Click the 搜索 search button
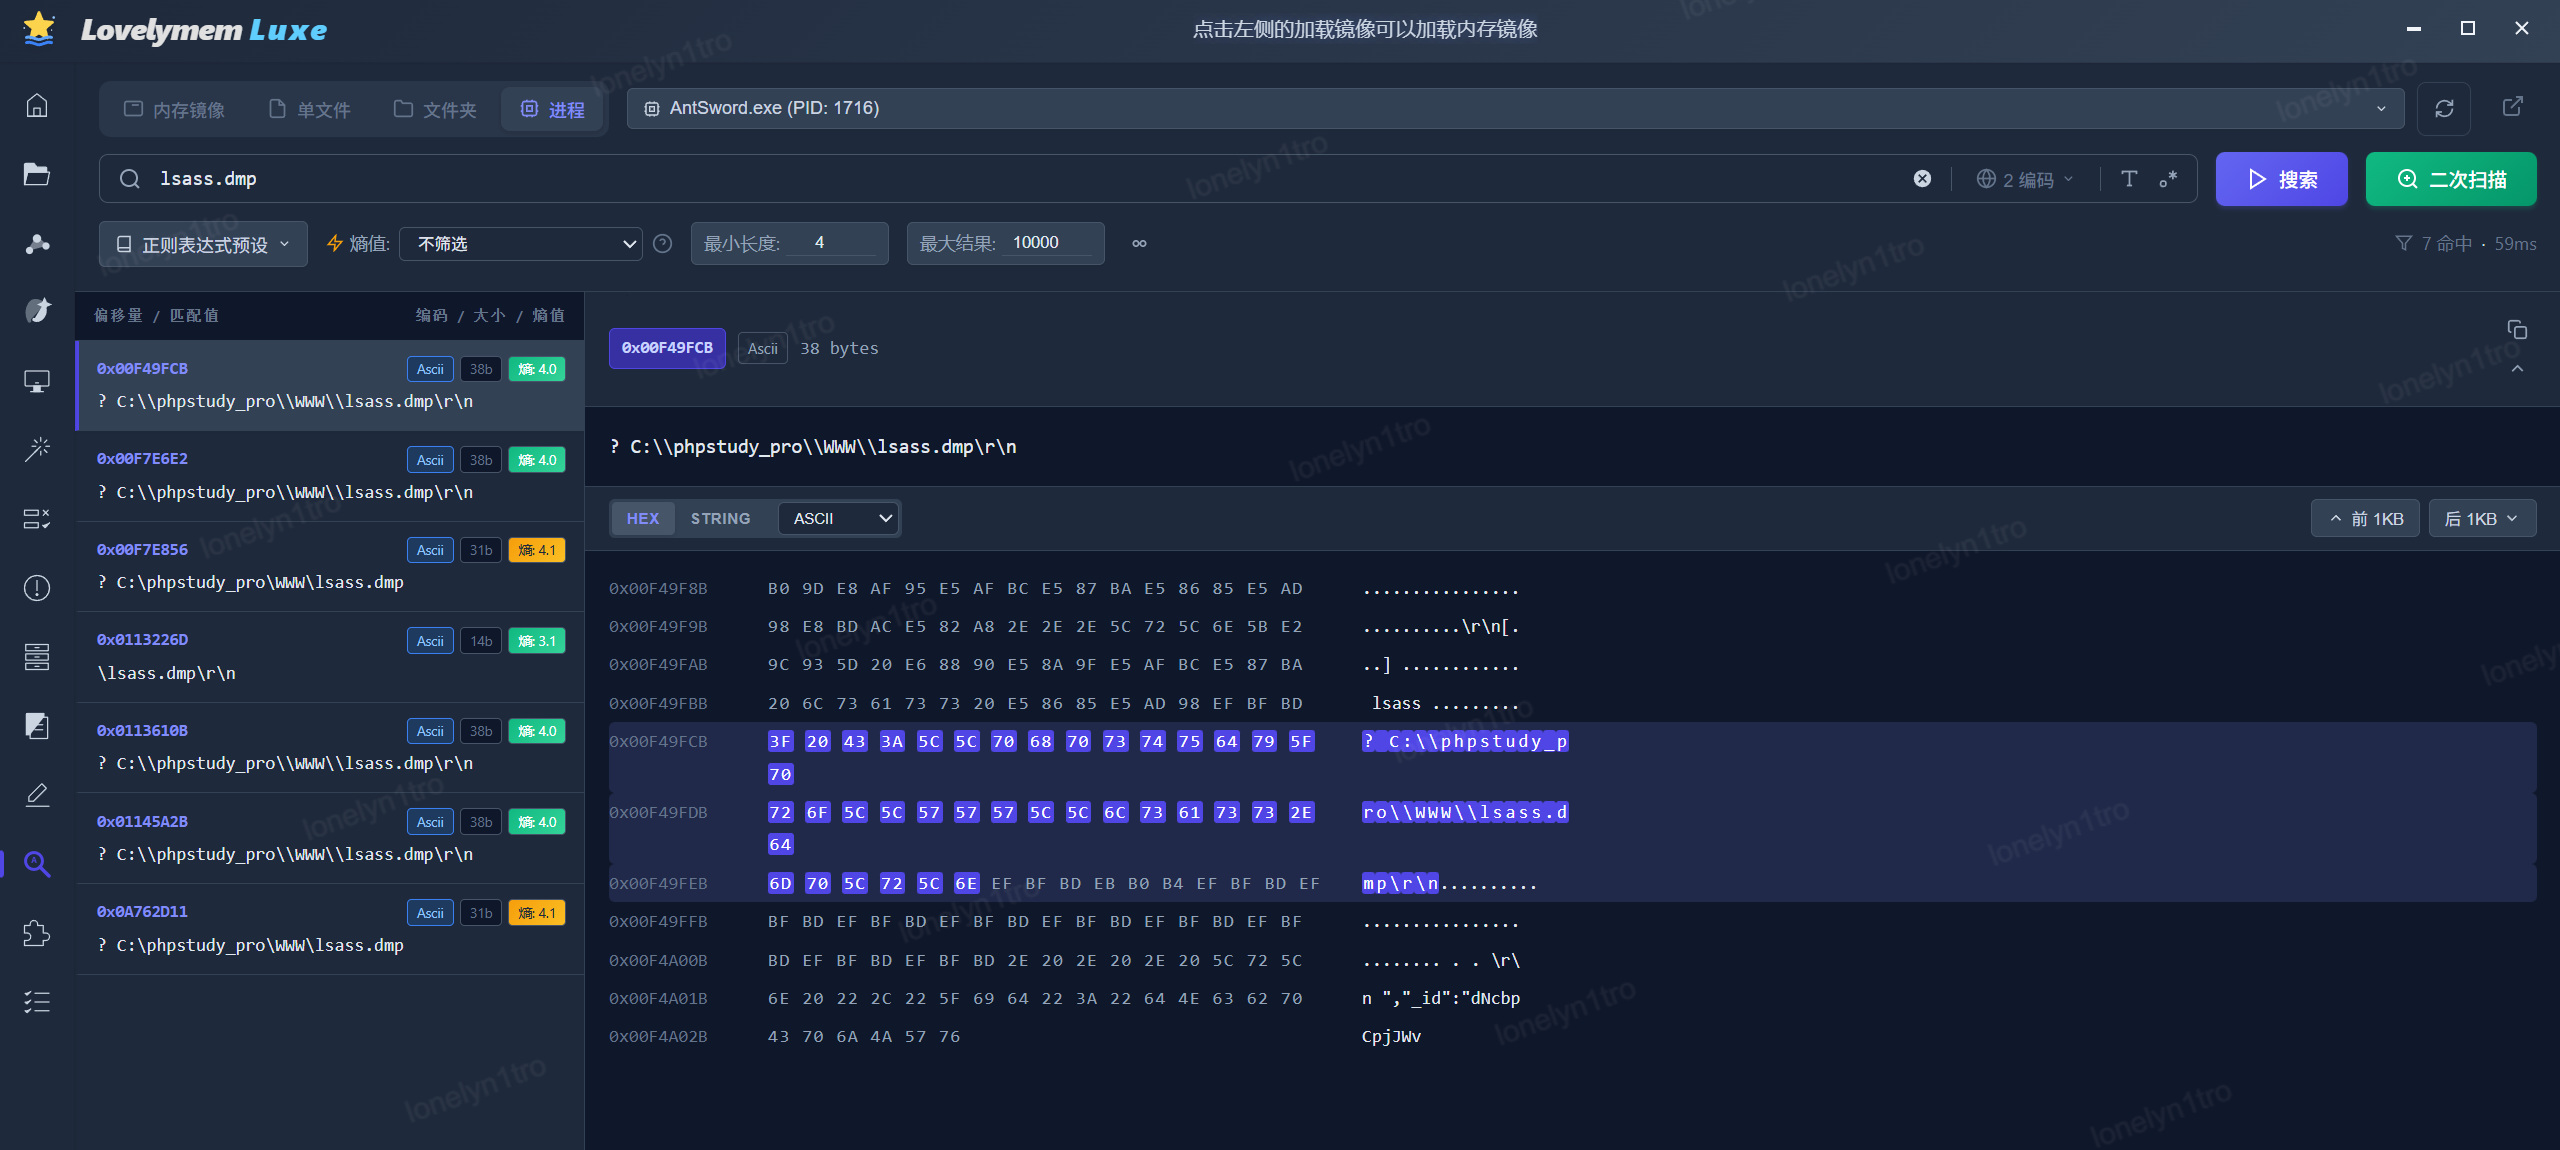Screen dimensions: 2560x1150 click(x=2281, y=179)
